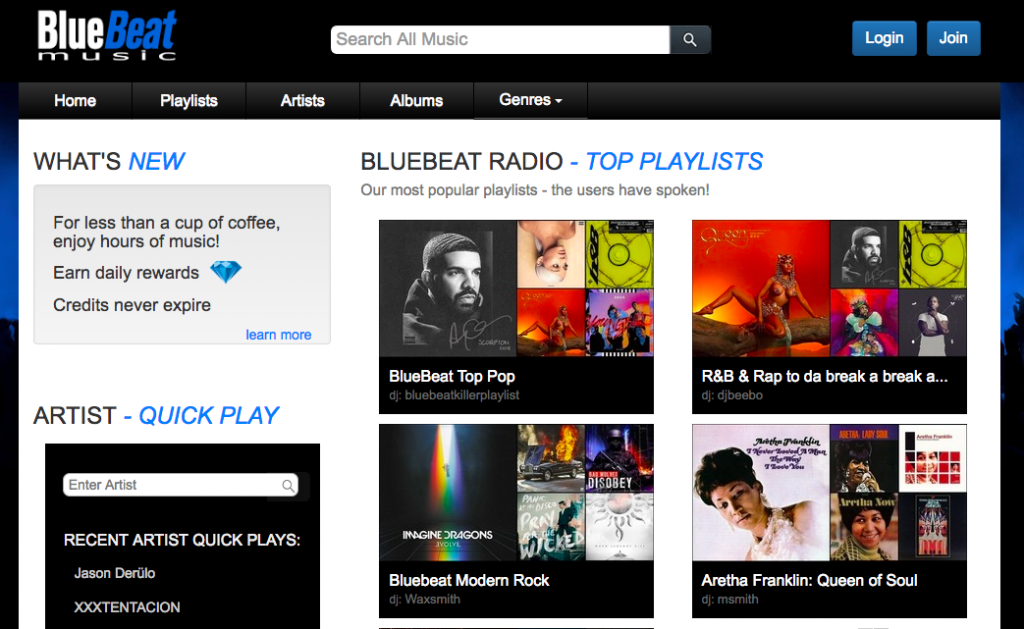Open Aretha Franklin: Queen of Soul title
This screenshot has height=629, width=1024.
[809, 580]
